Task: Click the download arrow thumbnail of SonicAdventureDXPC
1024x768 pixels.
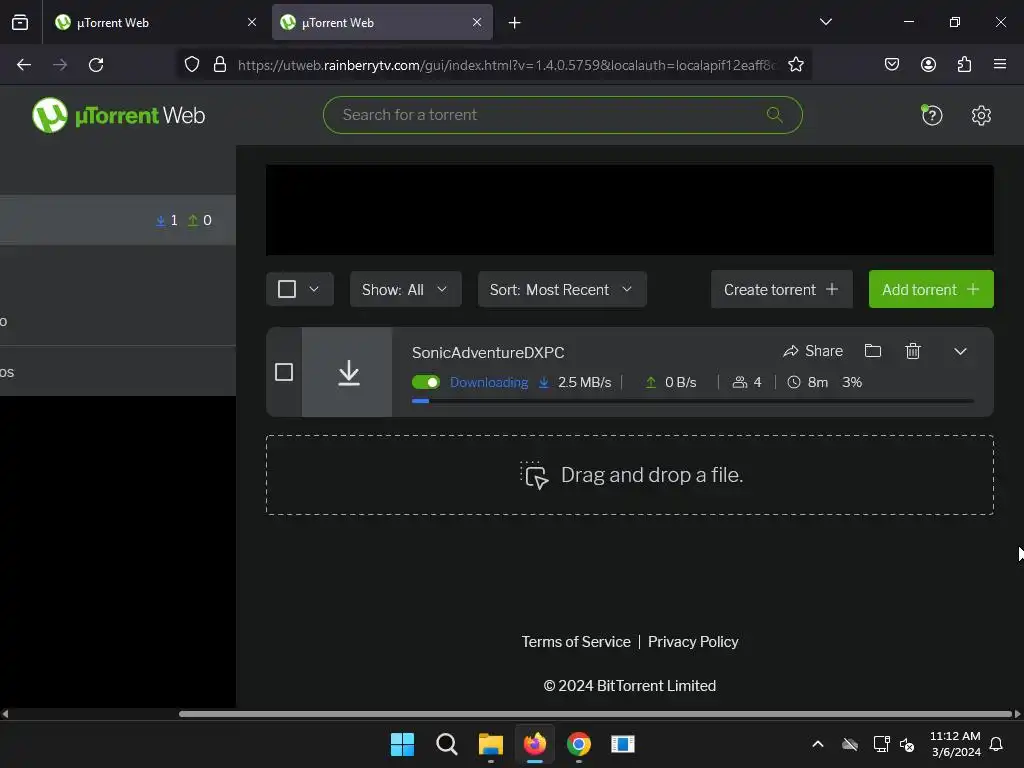Action: [x=348, y=372]
